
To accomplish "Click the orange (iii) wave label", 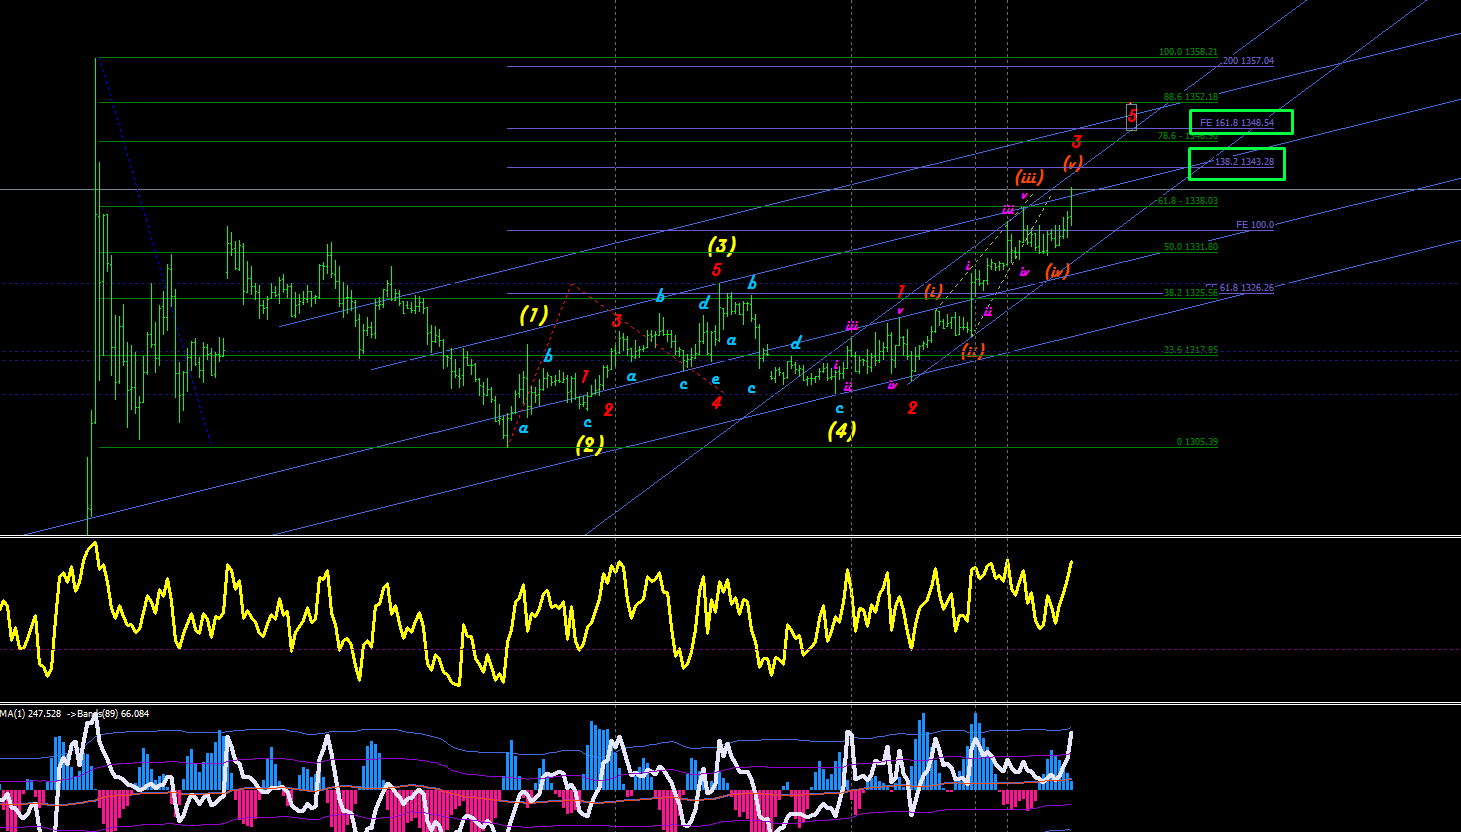I will [1029, 177].
